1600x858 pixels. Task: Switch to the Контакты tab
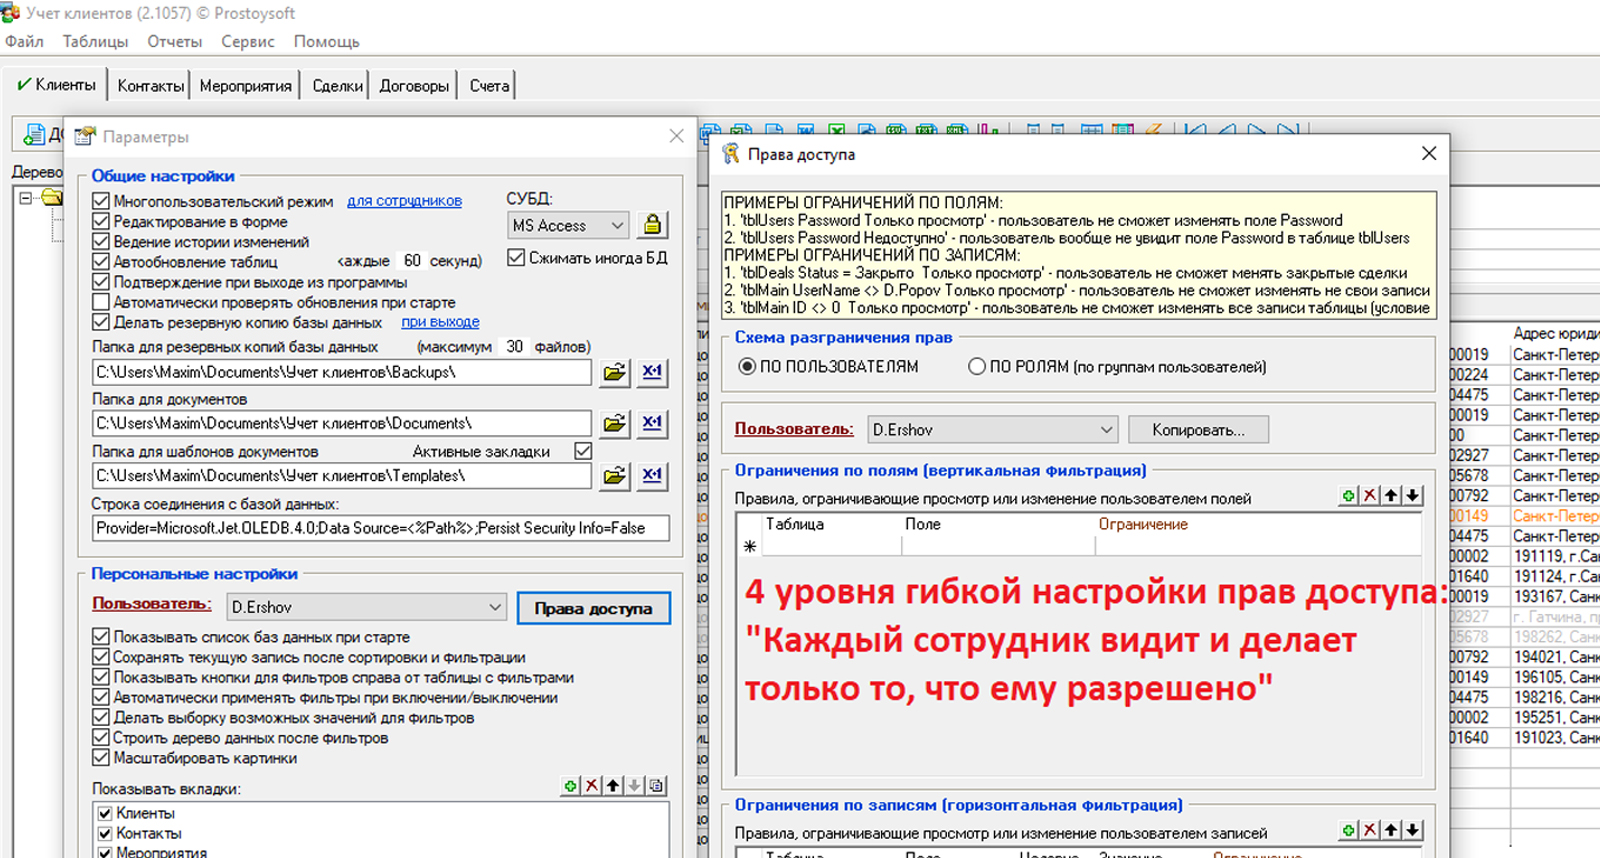150,86
